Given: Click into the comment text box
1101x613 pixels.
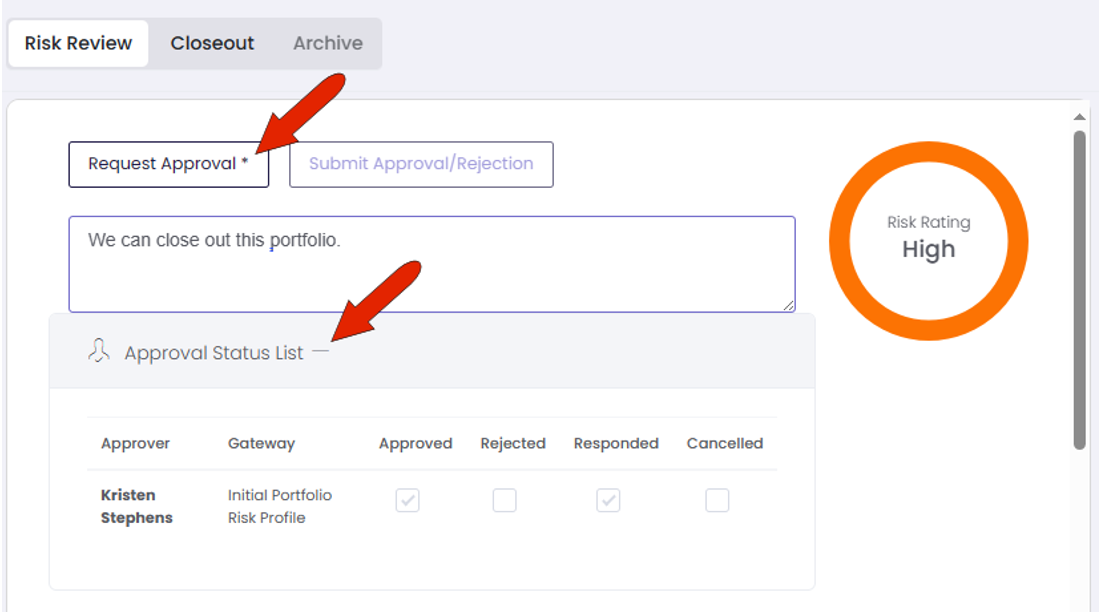Looking at the screenshot, I should (432, 264).
